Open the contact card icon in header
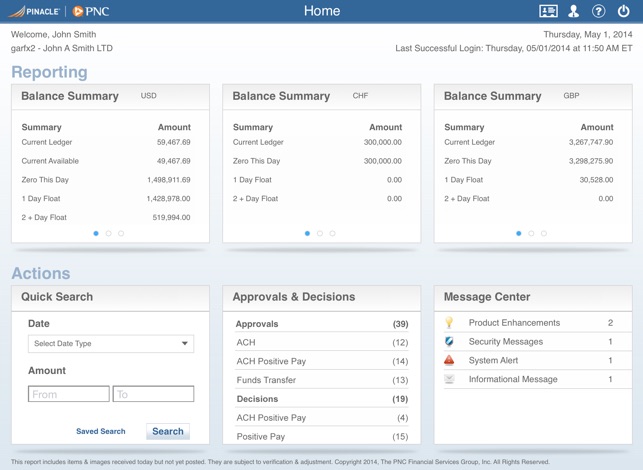This screenshot has height=470, width=643. (x=548, y=12)
